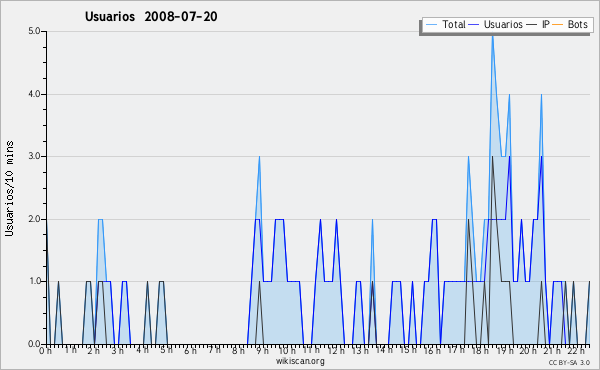
Task: Click the x-axis label '4 h'
Action: pos(142,350)
